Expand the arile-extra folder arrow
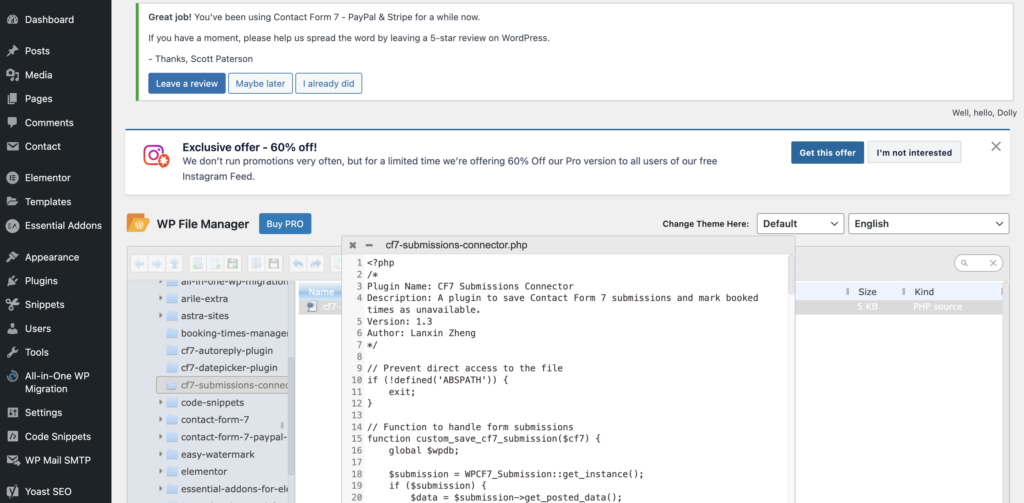 click(161, 299)
